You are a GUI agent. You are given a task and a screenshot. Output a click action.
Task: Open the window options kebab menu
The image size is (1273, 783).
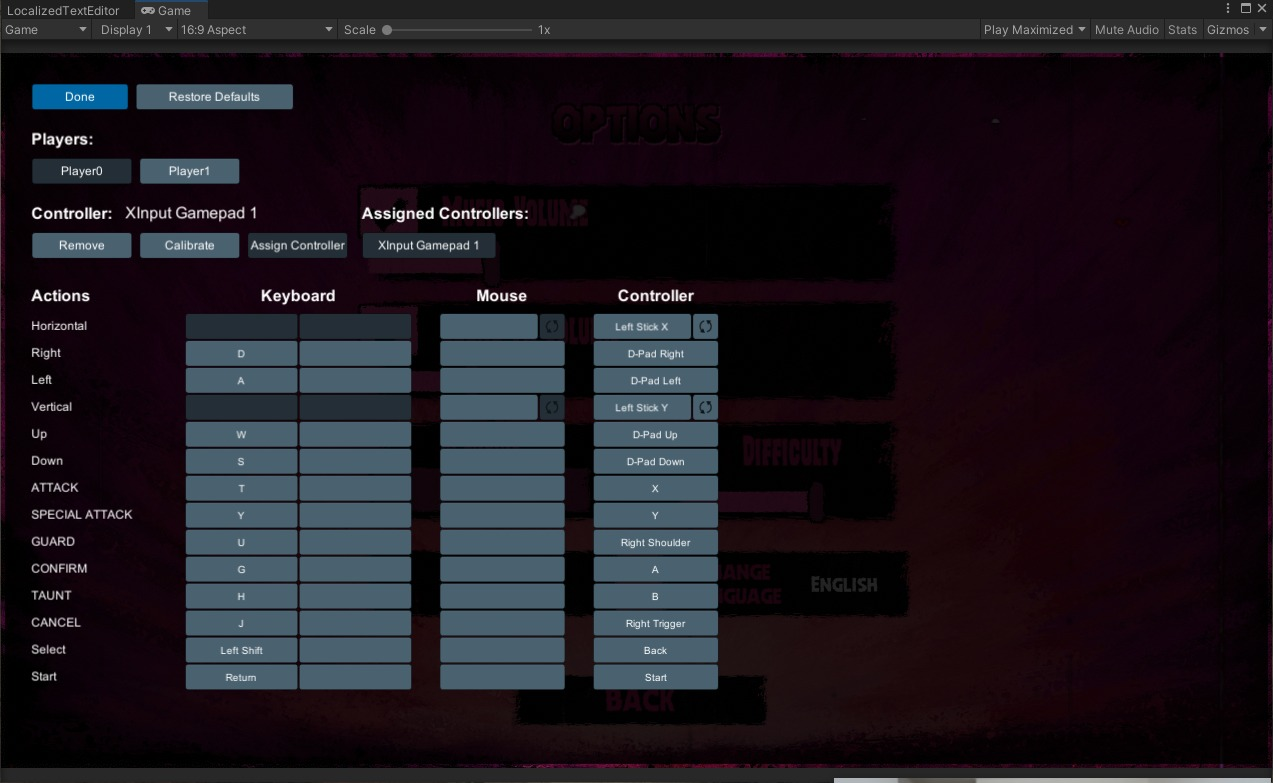pos(1227,8)
